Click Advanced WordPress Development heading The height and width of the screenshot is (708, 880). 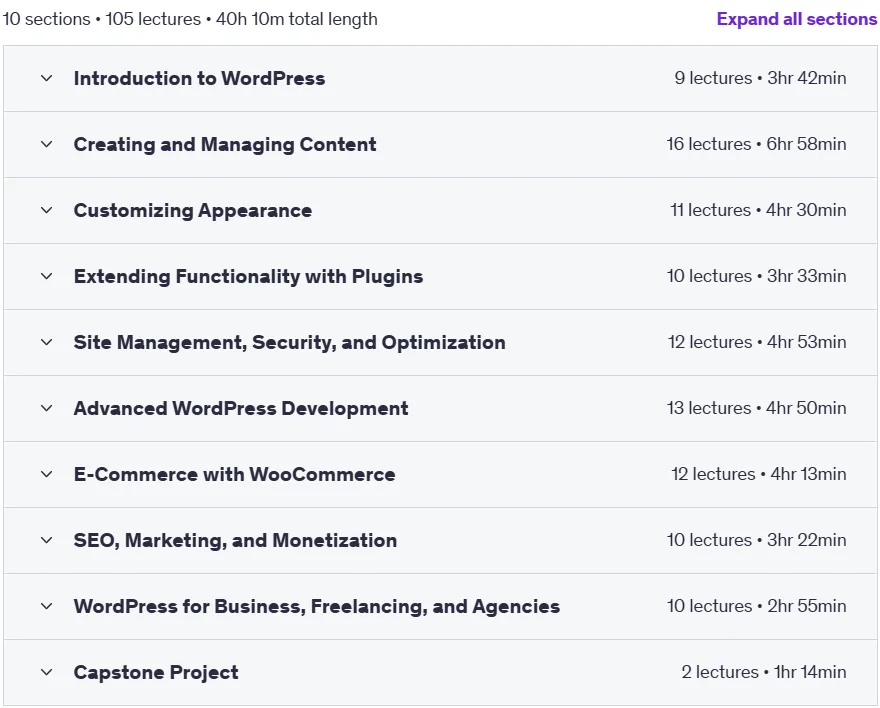241,408
